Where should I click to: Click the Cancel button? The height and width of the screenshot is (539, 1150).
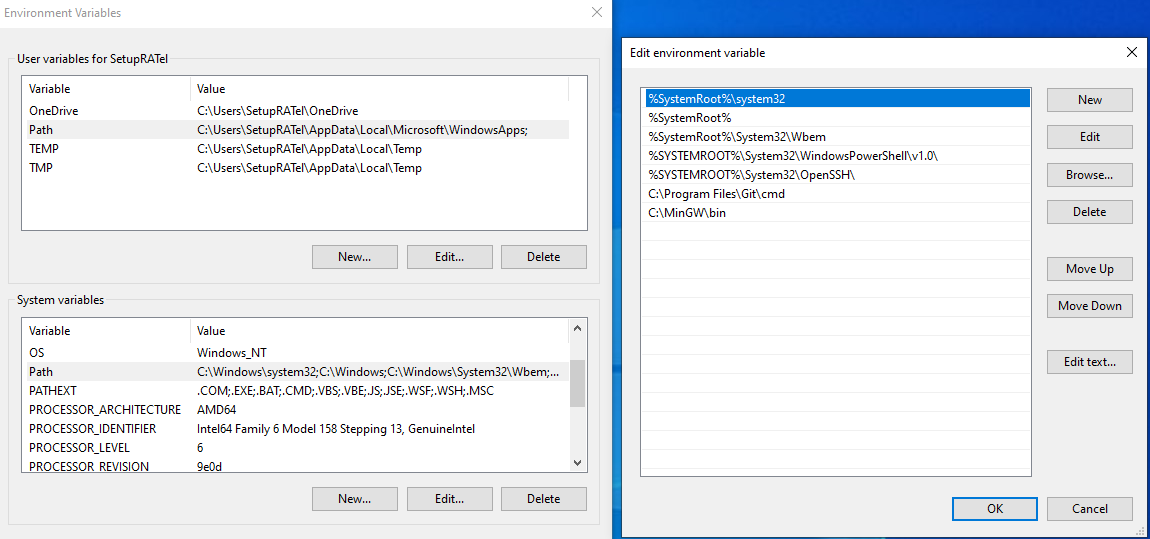[1089, 508]
